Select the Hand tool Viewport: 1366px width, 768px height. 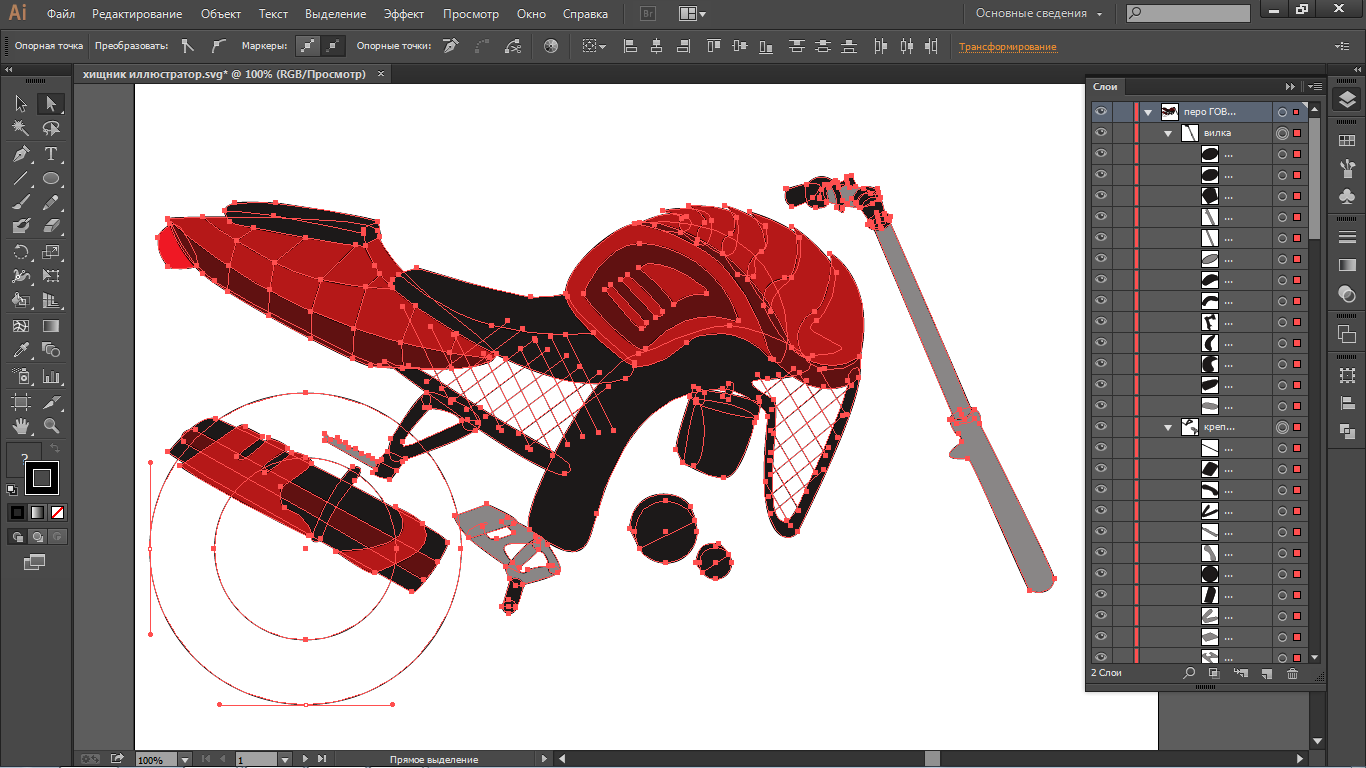(21, 426)
